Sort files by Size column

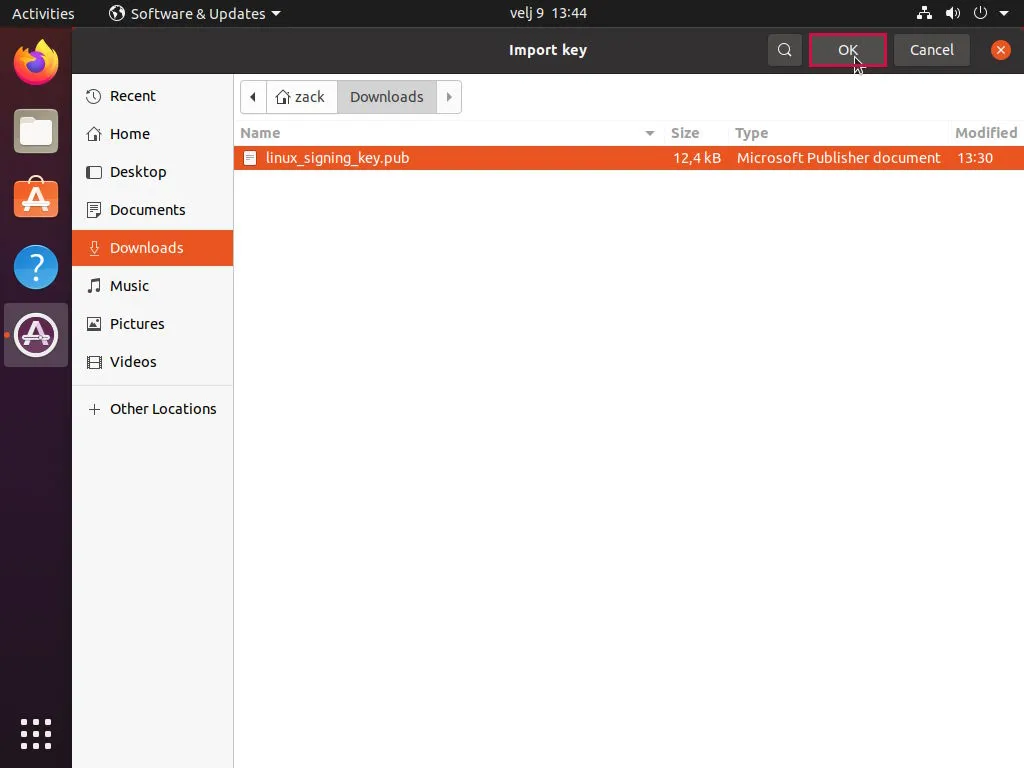pyautogui.click(x=696, y=133)
